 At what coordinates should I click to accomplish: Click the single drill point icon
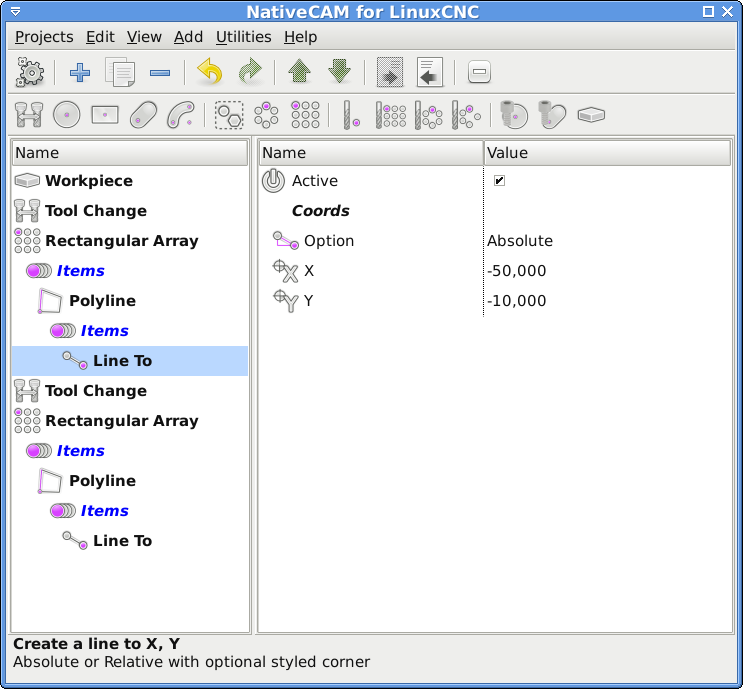pyautogui.click(x=352, y=115)
